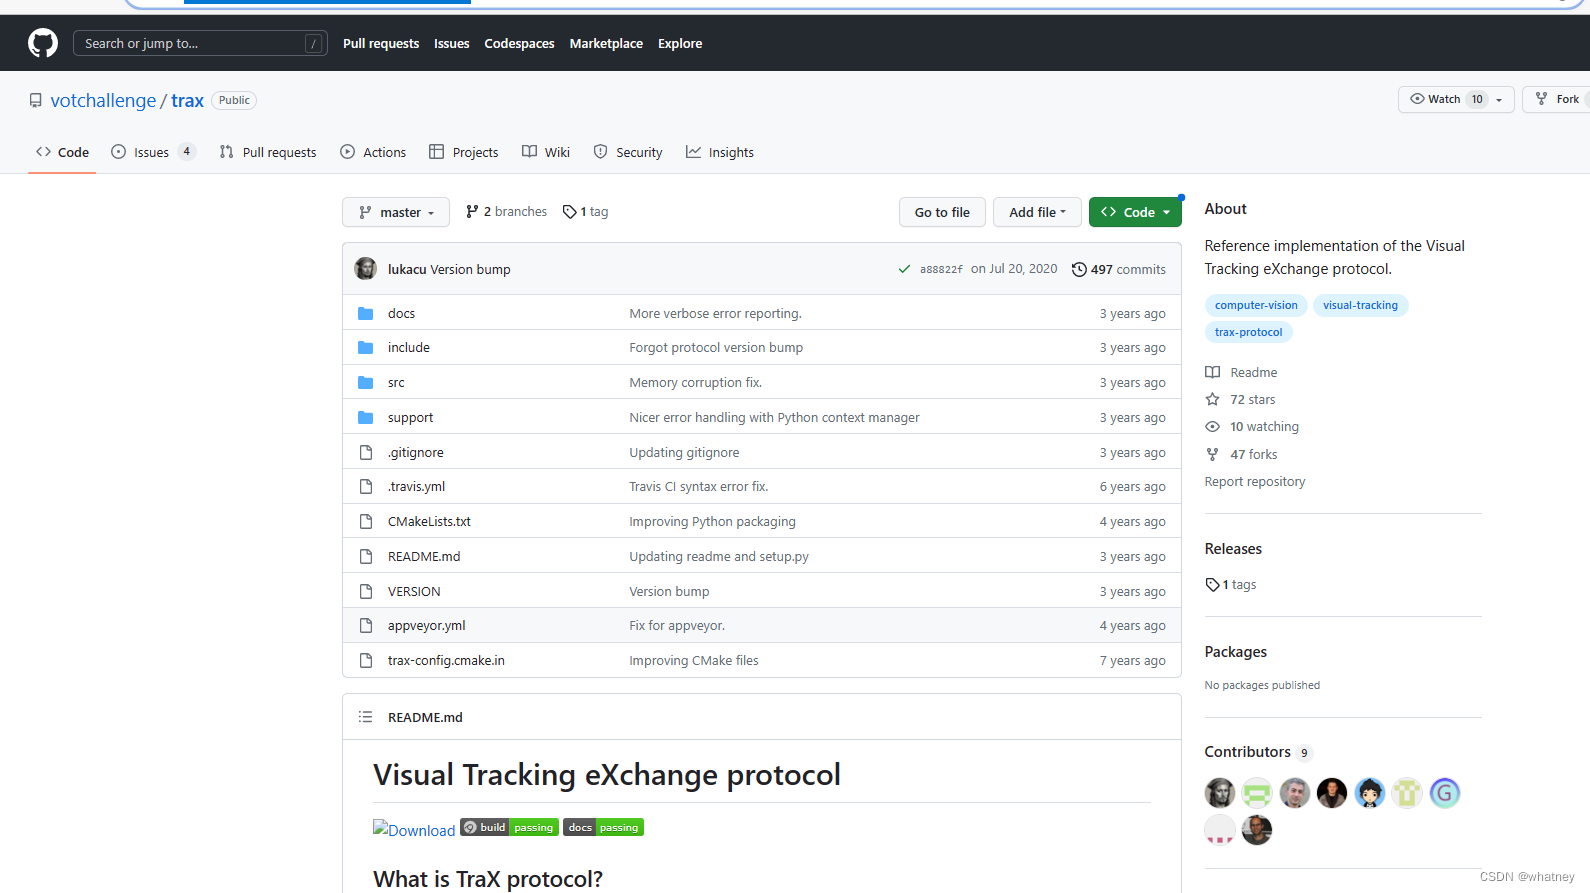Open Travis CI syntax error fix commit

point(698,486)
